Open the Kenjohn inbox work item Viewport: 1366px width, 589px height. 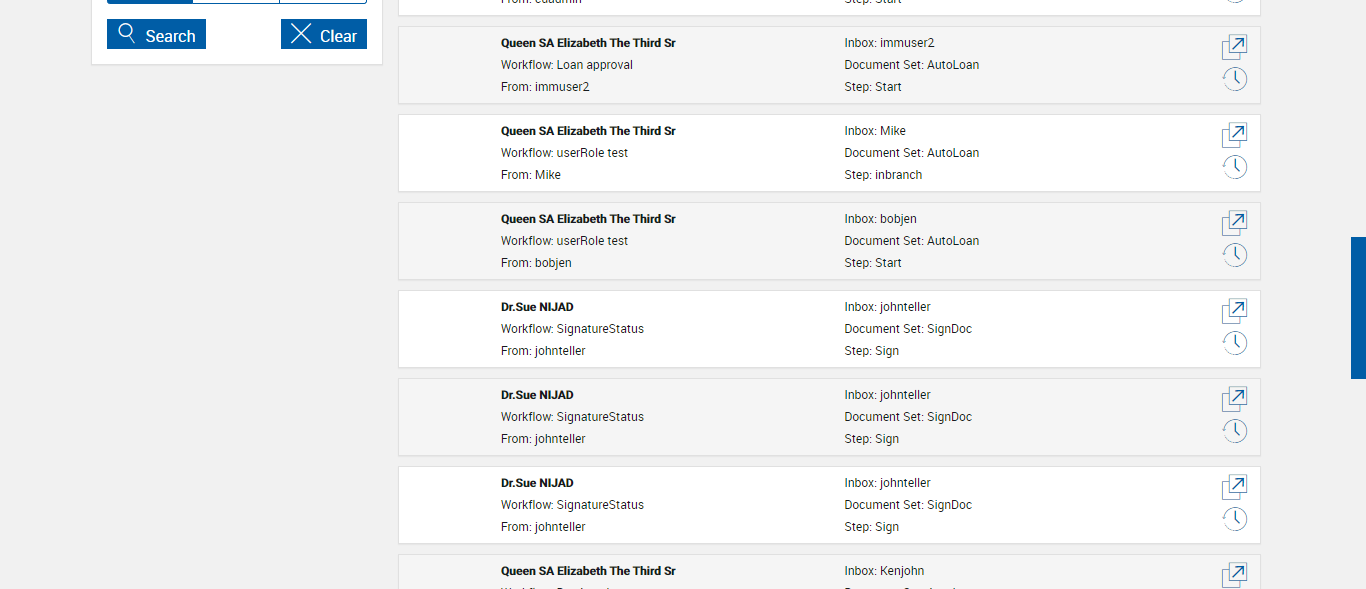(1234, 575)
